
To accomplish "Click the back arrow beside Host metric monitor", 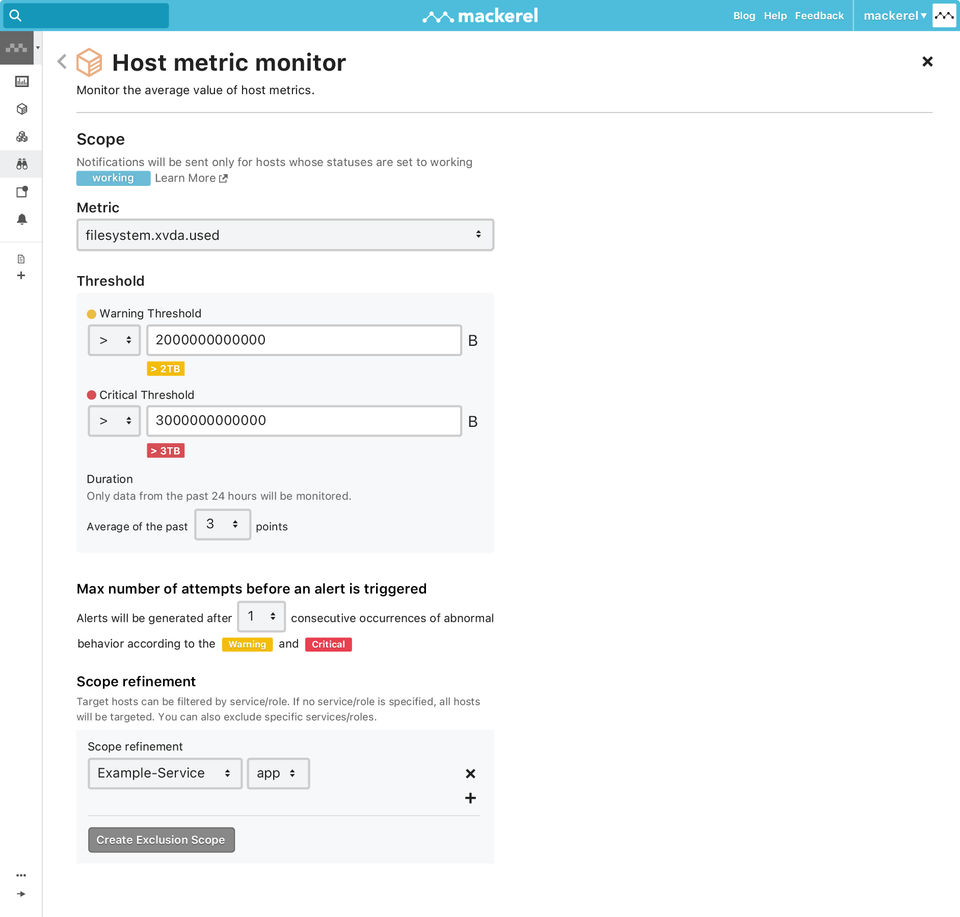I will click(x=62, y=62).
